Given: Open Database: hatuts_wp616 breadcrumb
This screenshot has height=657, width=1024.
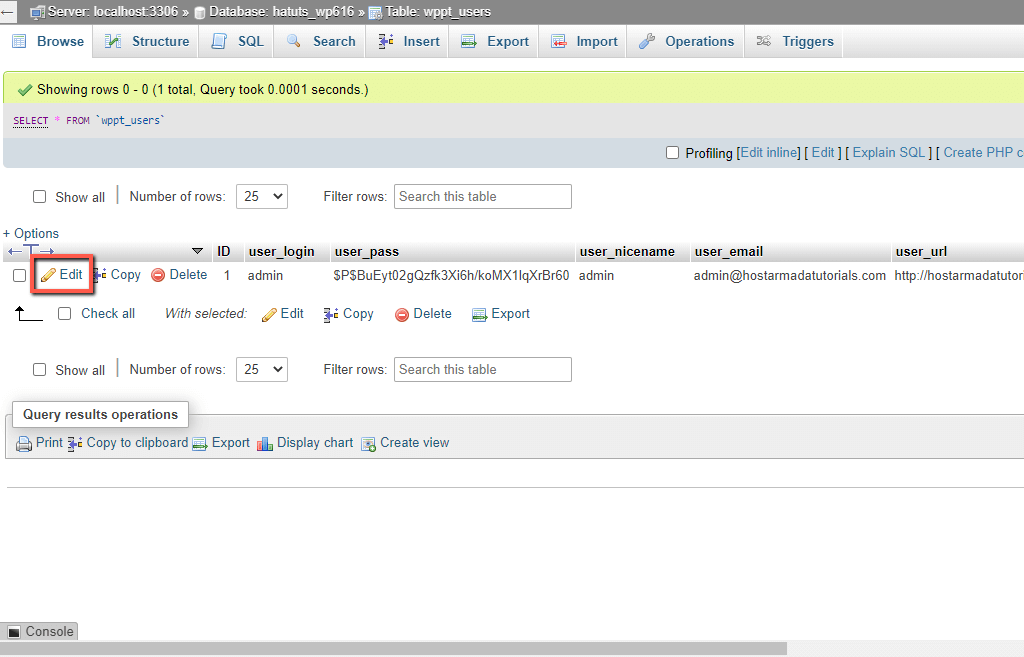Looking at the screenshot, I should pos(281,12).
